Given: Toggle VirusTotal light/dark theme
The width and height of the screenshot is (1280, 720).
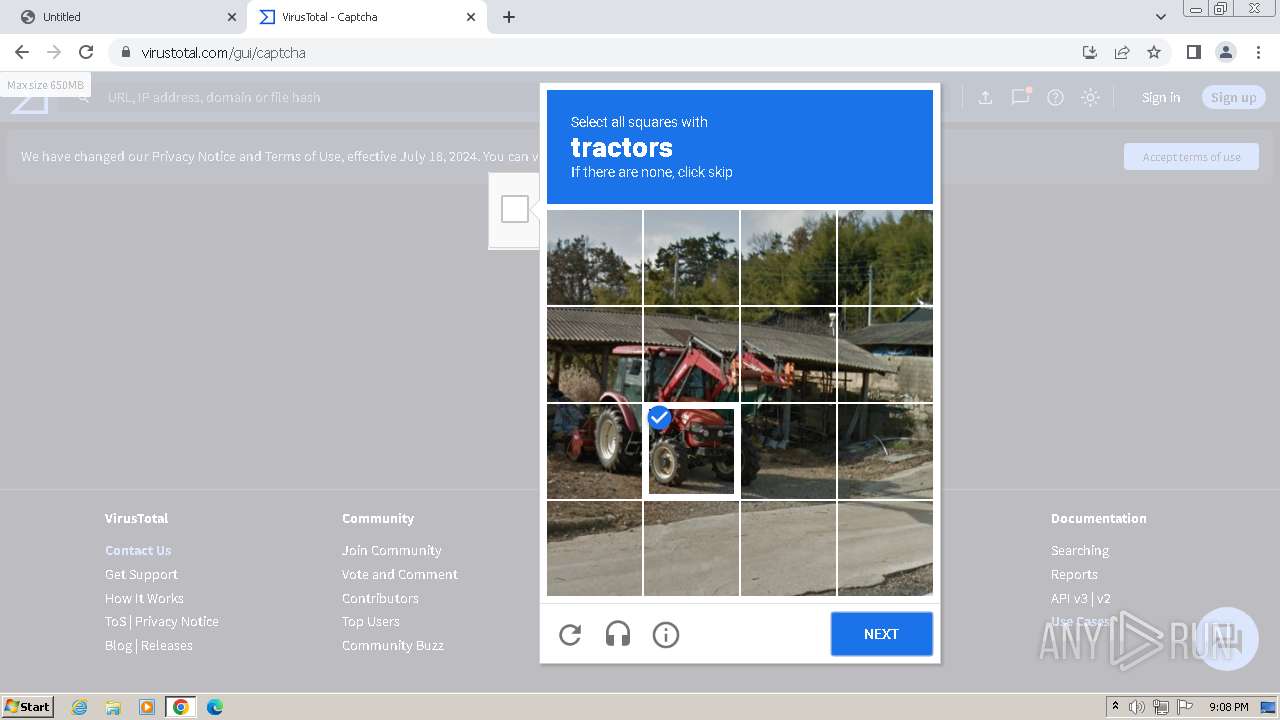Looking at the screenshot, I should tap(1090, 97).
